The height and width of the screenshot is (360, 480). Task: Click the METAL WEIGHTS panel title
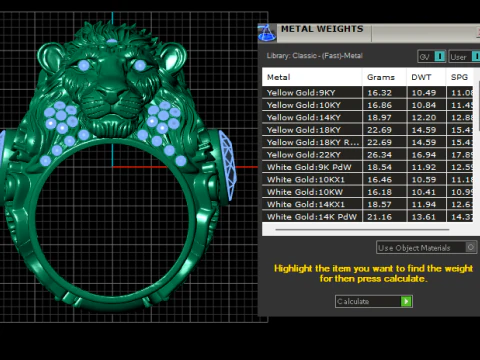click(x=322, y=29)
